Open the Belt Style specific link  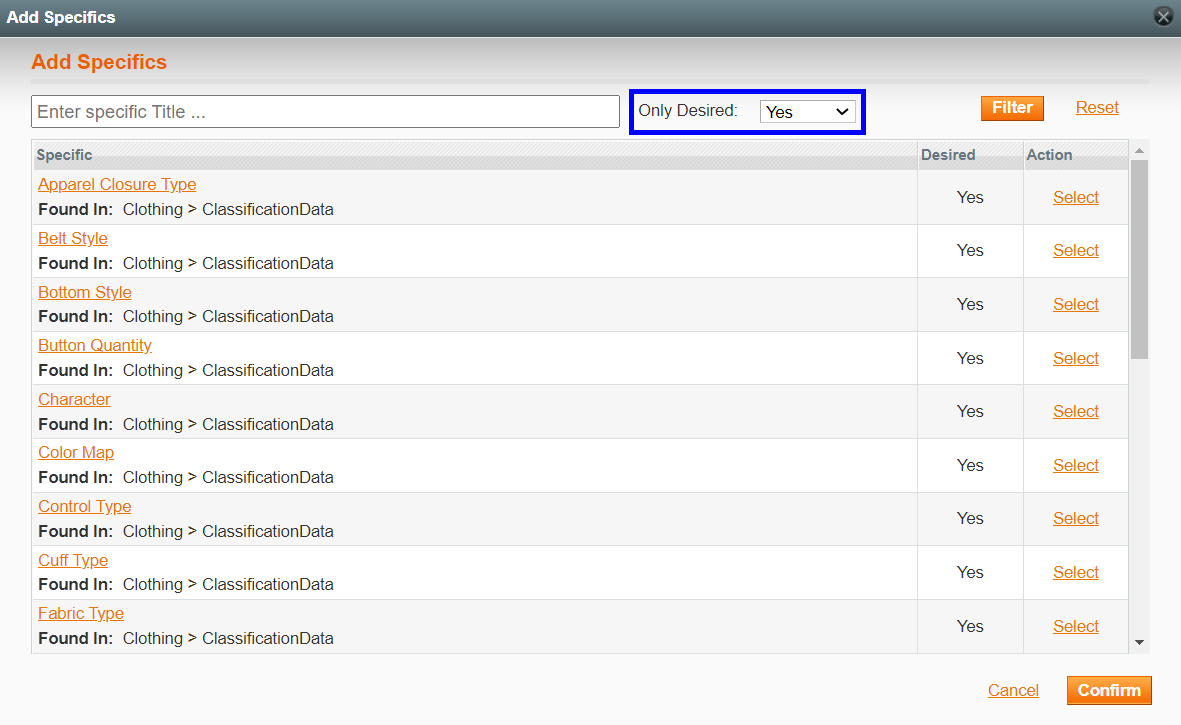73,238
